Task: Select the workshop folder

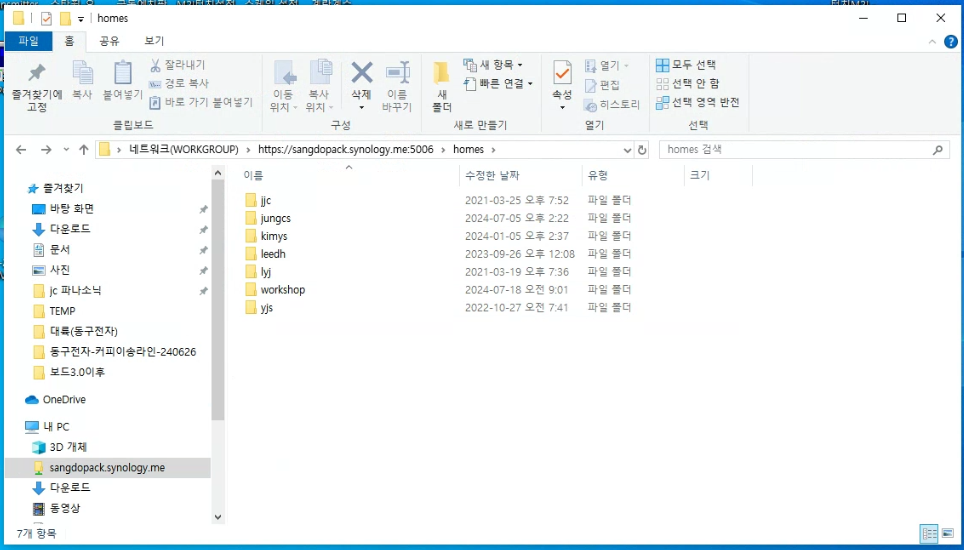Action: pyautogui.click(x=282, y=290)
